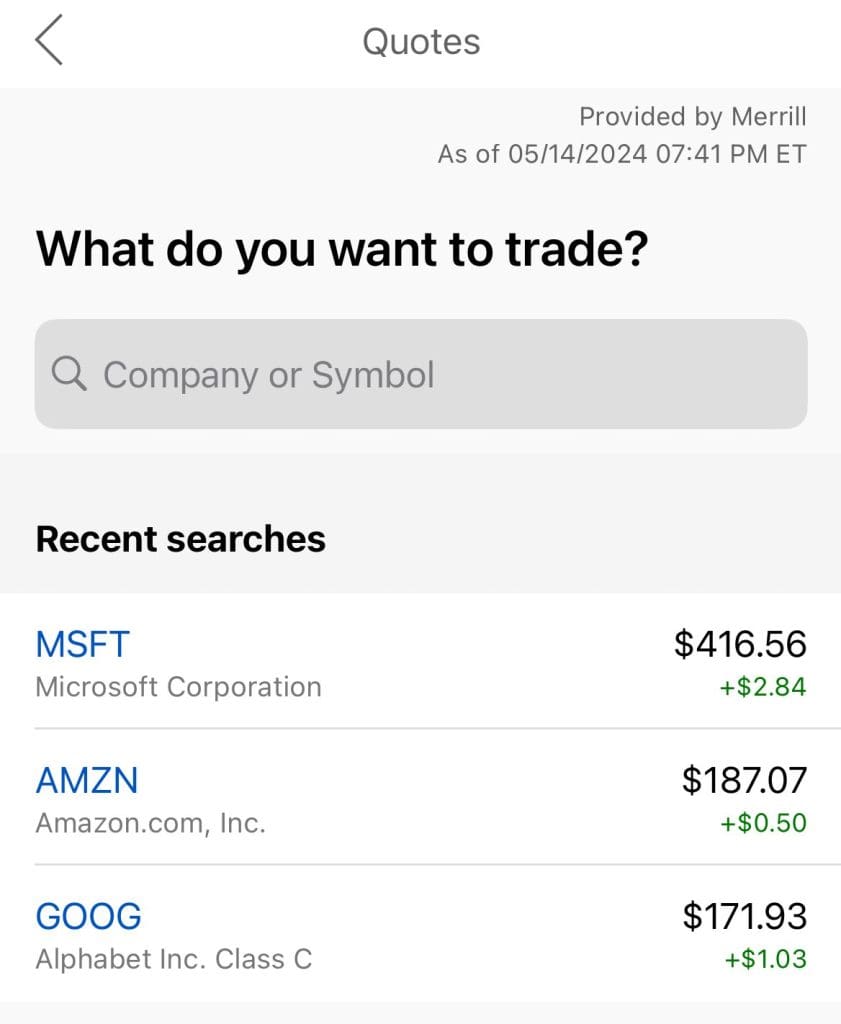Tap the Recent searches section header
This screenshot has width=841, height=1024.
tap(181, 539)
